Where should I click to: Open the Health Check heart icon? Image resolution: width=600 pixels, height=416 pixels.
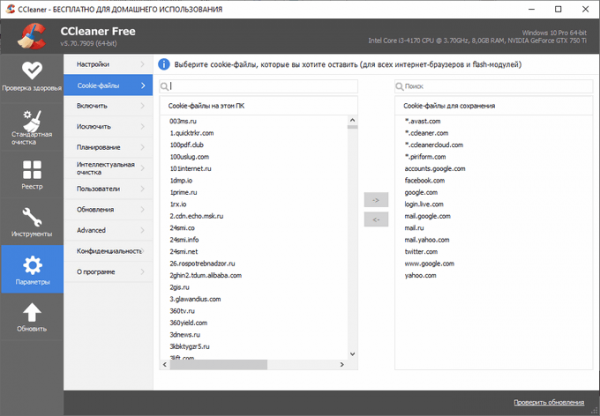point(32,70)
